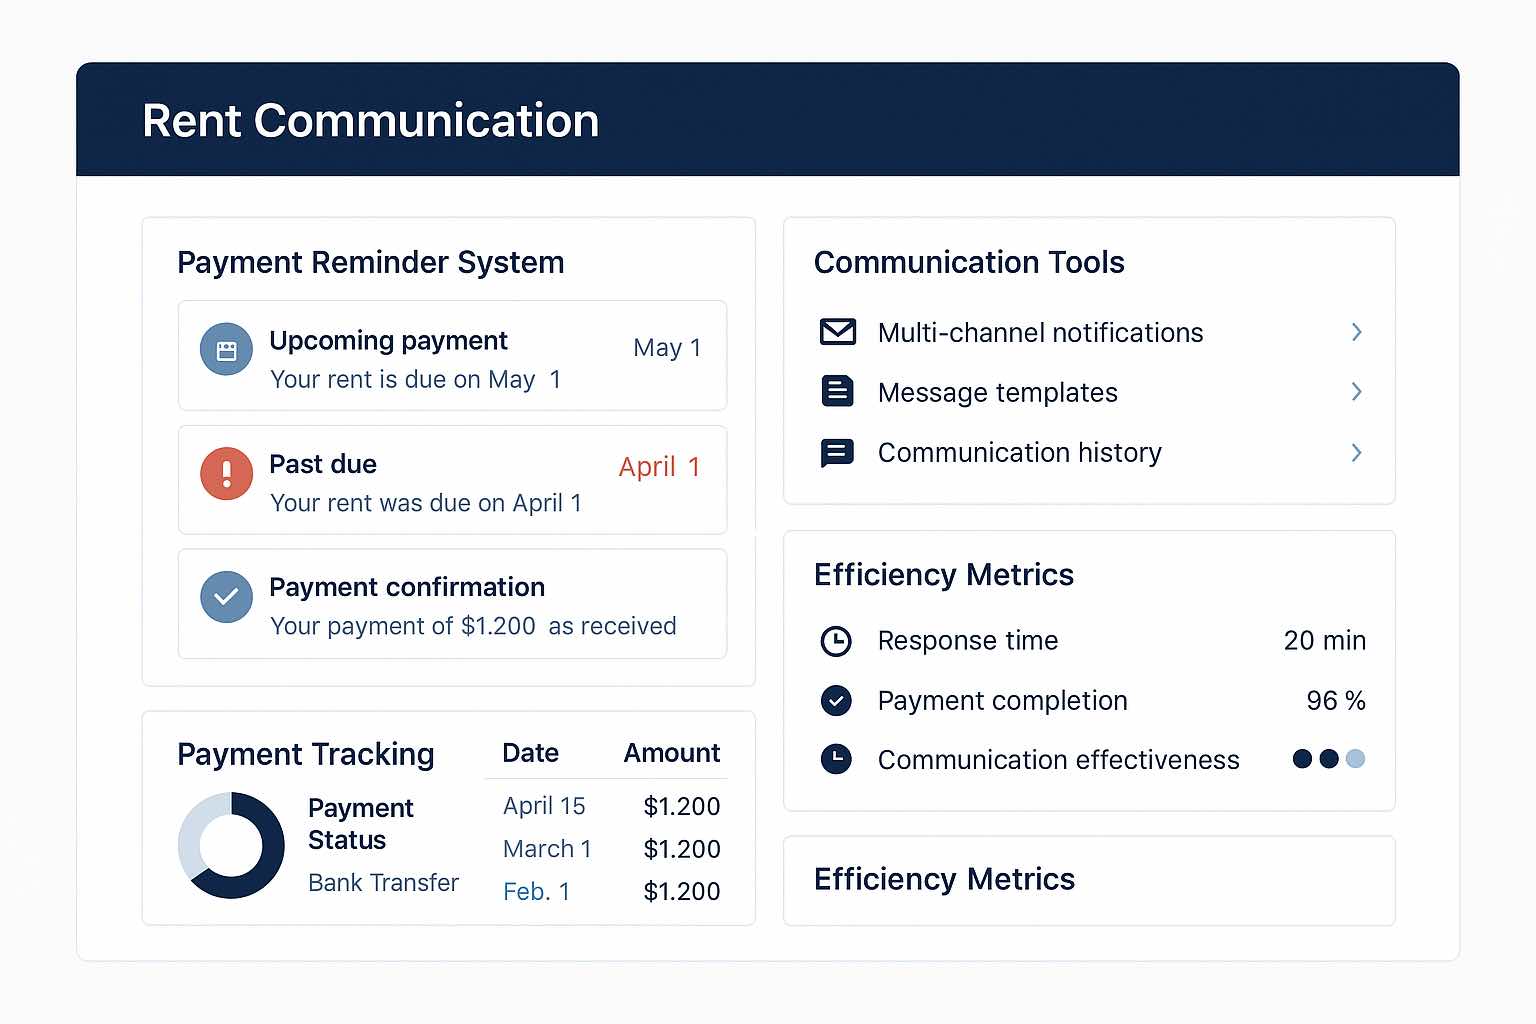Expand Message templates with its chevron

coord(1356,391)
